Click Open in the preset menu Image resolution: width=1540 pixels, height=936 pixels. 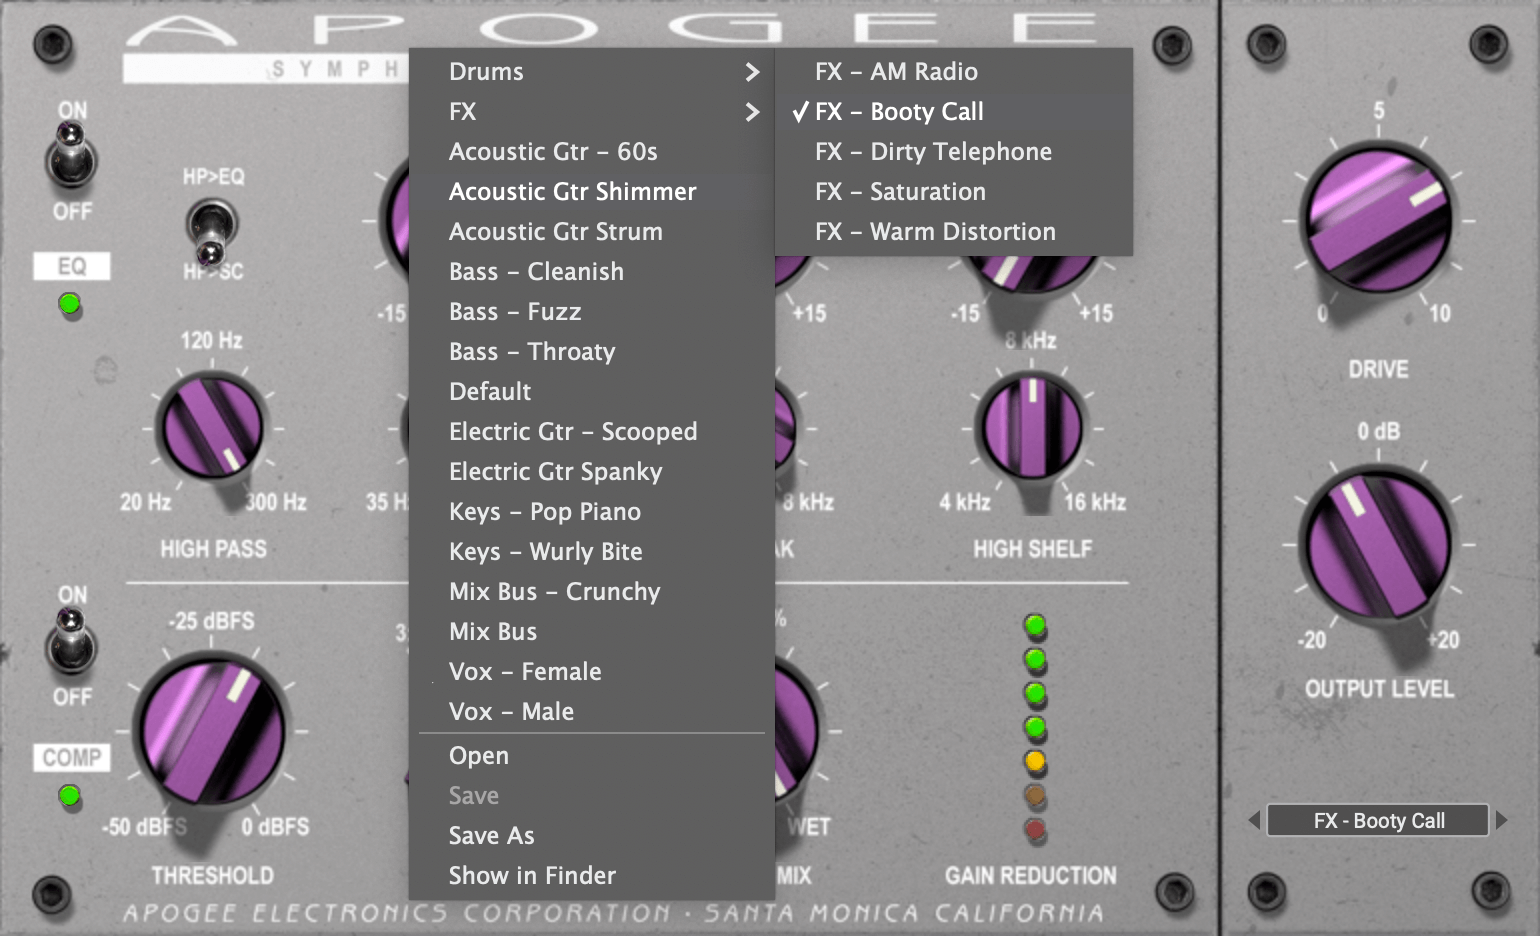[x=592, y=756]
